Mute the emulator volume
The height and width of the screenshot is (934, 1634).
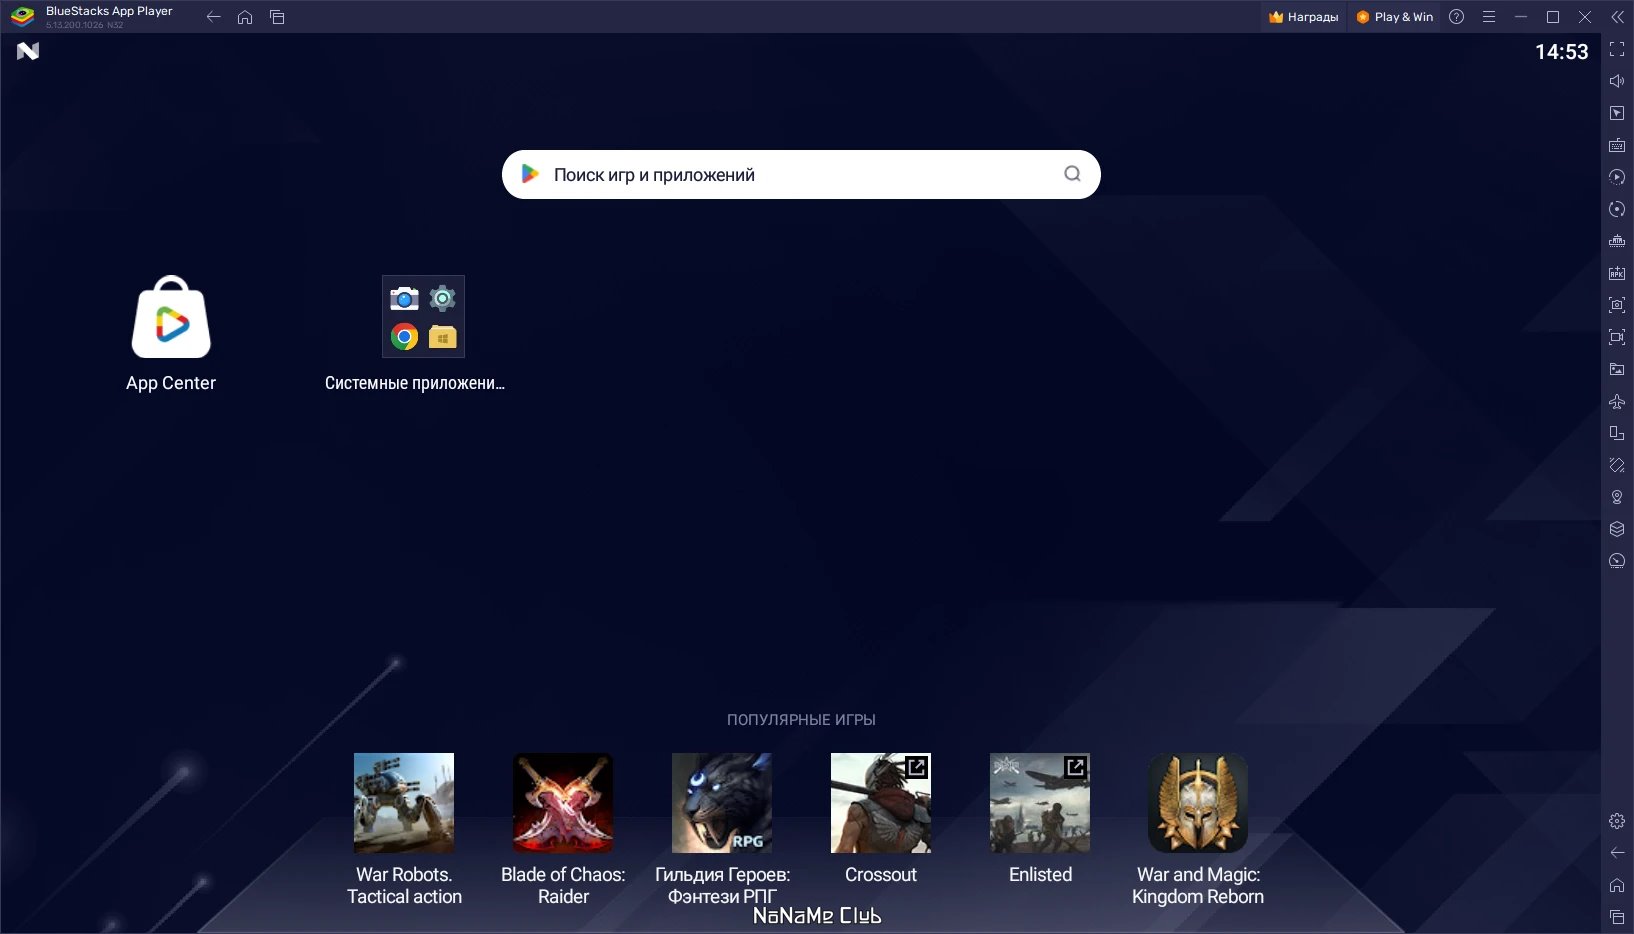(1617, 81)
